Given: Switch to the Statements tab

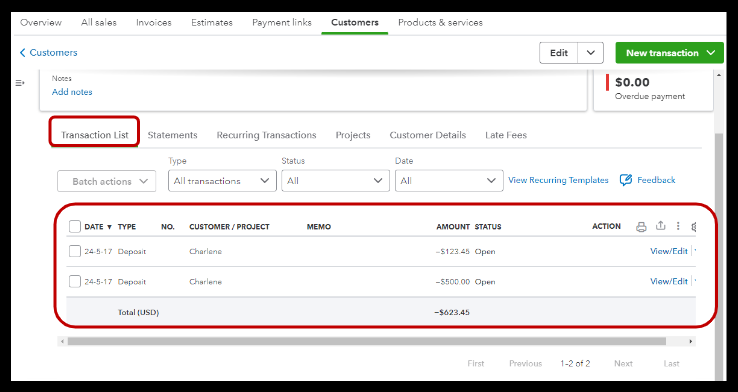Looking at the screenshot, I should click(172, 135).
